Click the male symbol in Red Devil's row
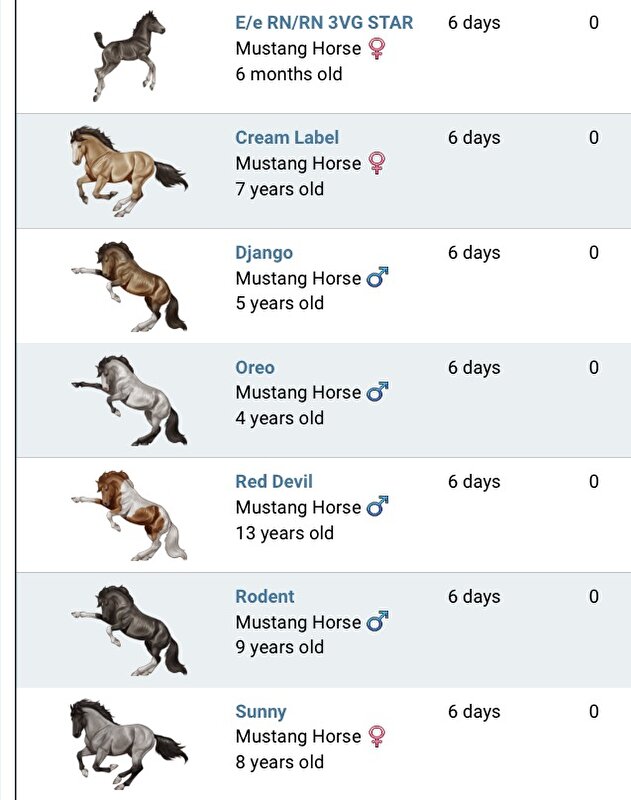The image size is (631, 800). pyautogui.click(x=377, y=506)
